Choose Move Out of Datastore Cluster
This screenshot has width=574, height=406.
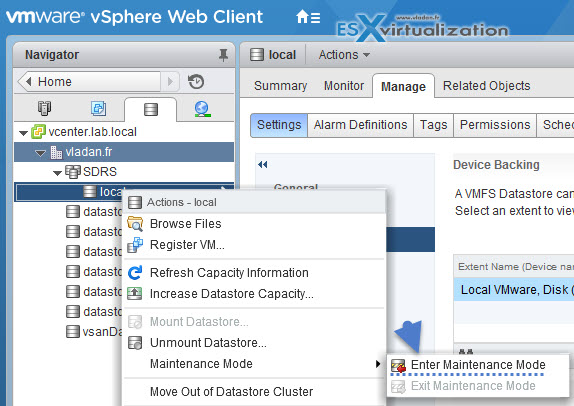[255, 392]
